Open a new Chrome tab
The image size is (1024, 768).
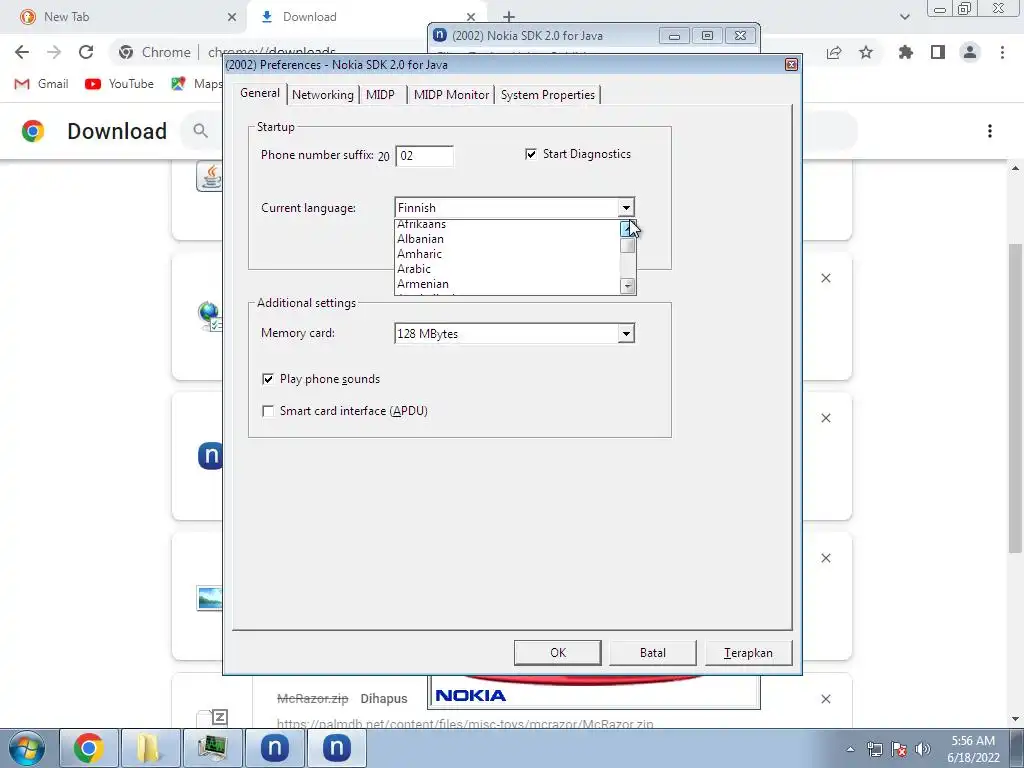click(509, 17)
